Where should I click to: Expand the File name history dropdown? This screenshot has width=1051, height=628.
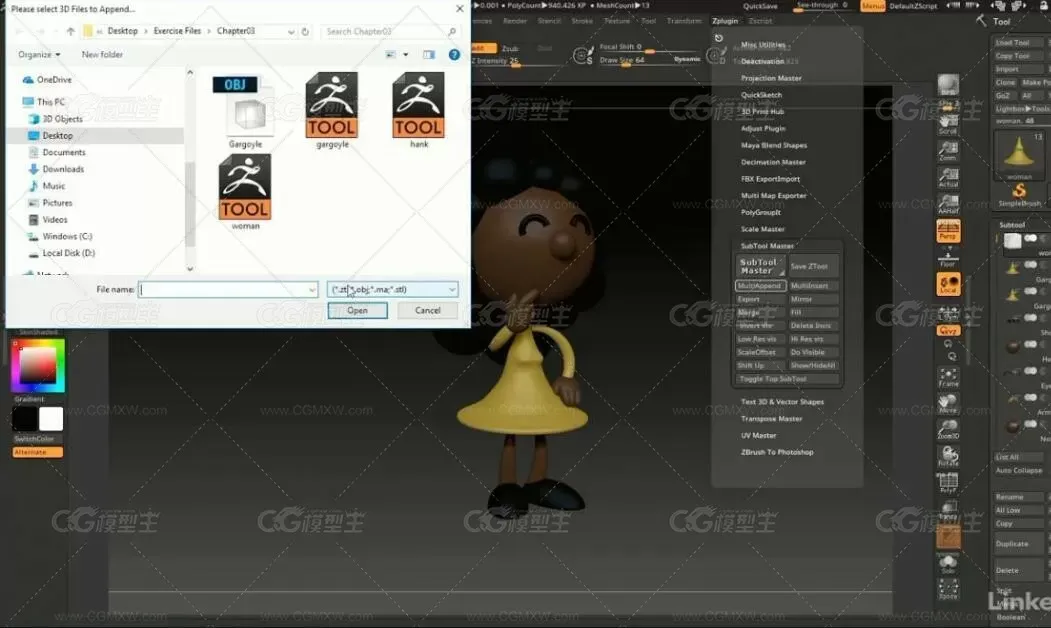point(312,290)
